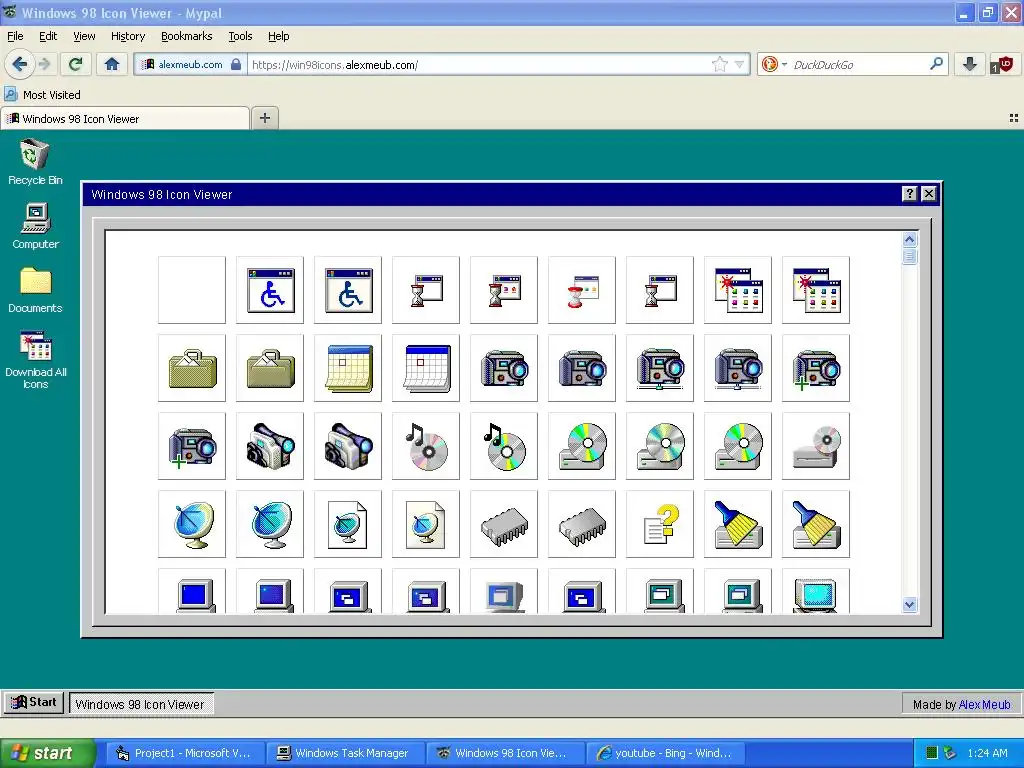The image size is (1024, 768).
Task: Click the hourglass window icon after the accessibility icons
Action: pos(426,290)
